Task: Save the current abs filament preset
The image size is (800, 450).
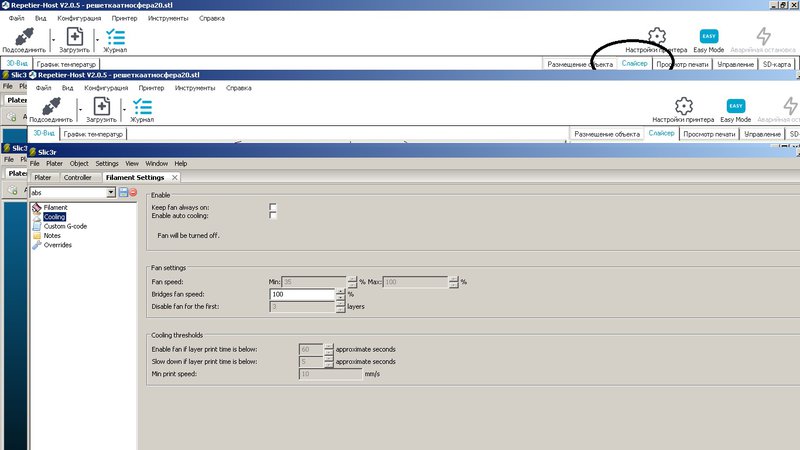Action: (123, 192)
